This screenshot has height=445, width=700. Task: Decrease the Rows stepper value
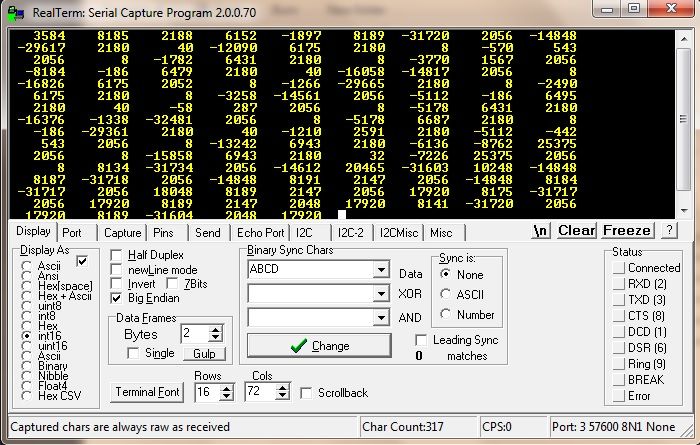pos(226,396)
